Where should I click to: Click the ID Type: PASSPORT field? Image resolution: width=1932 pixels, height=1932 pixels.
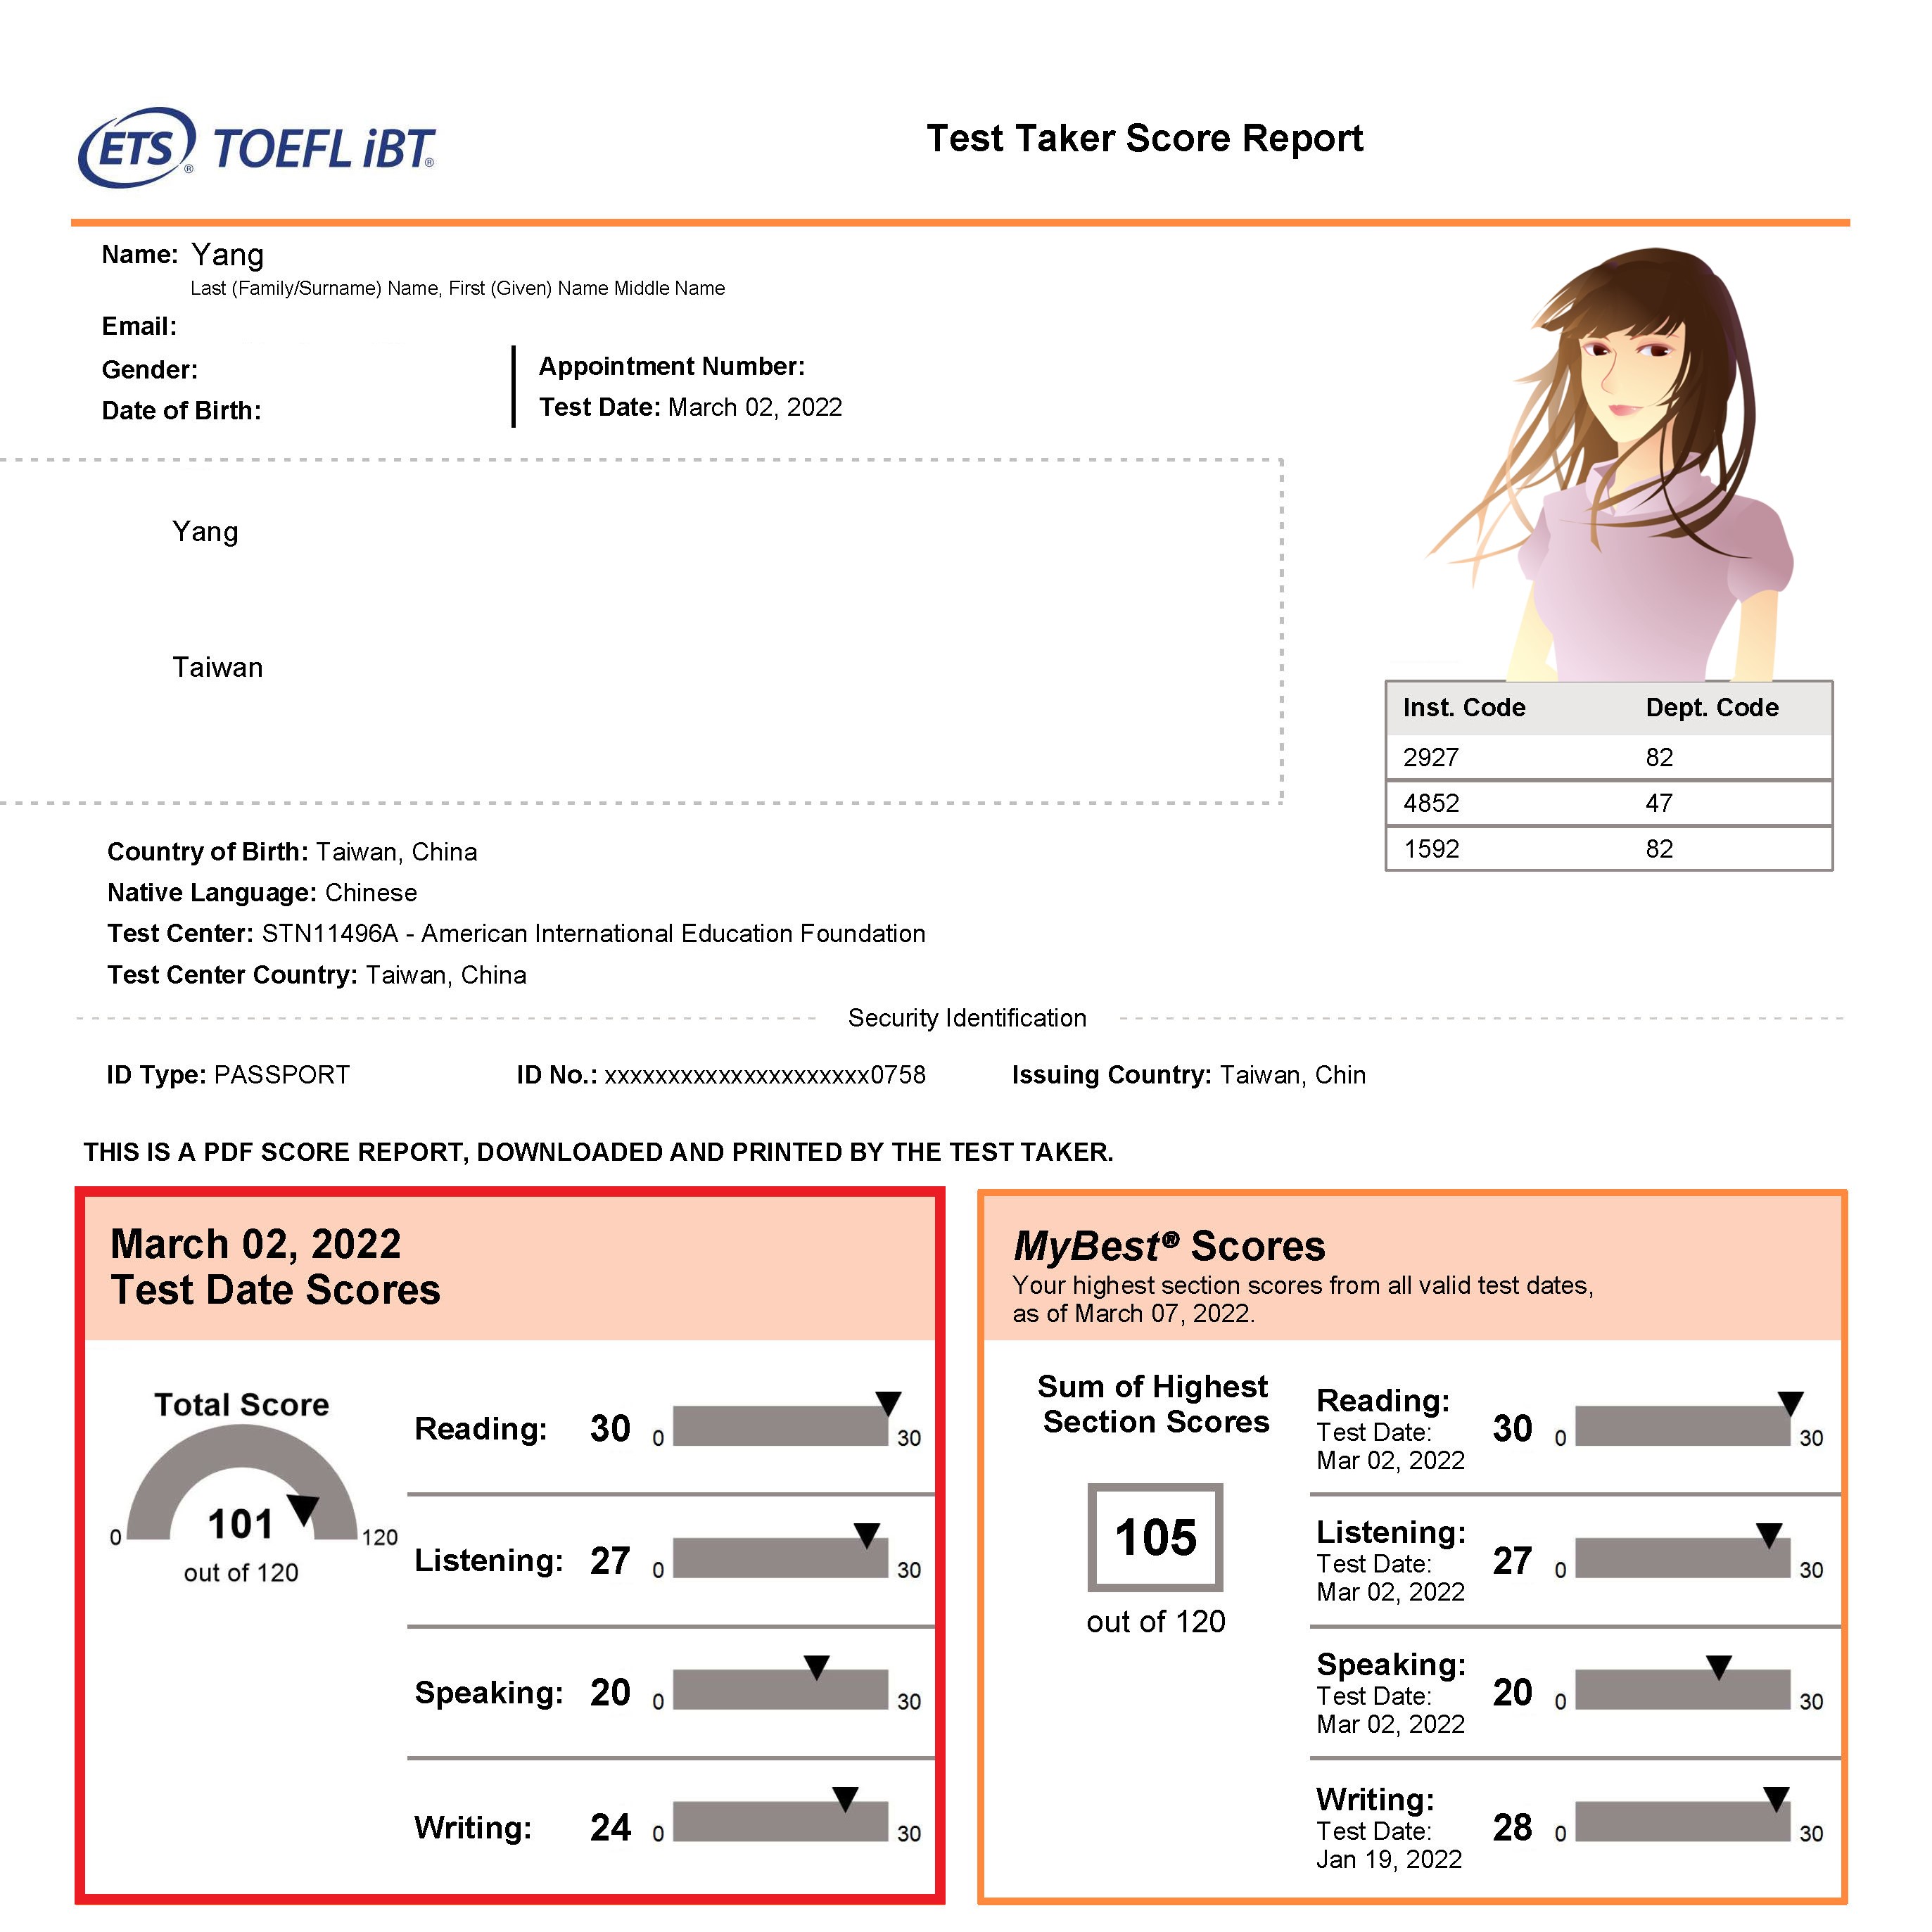228,1075
